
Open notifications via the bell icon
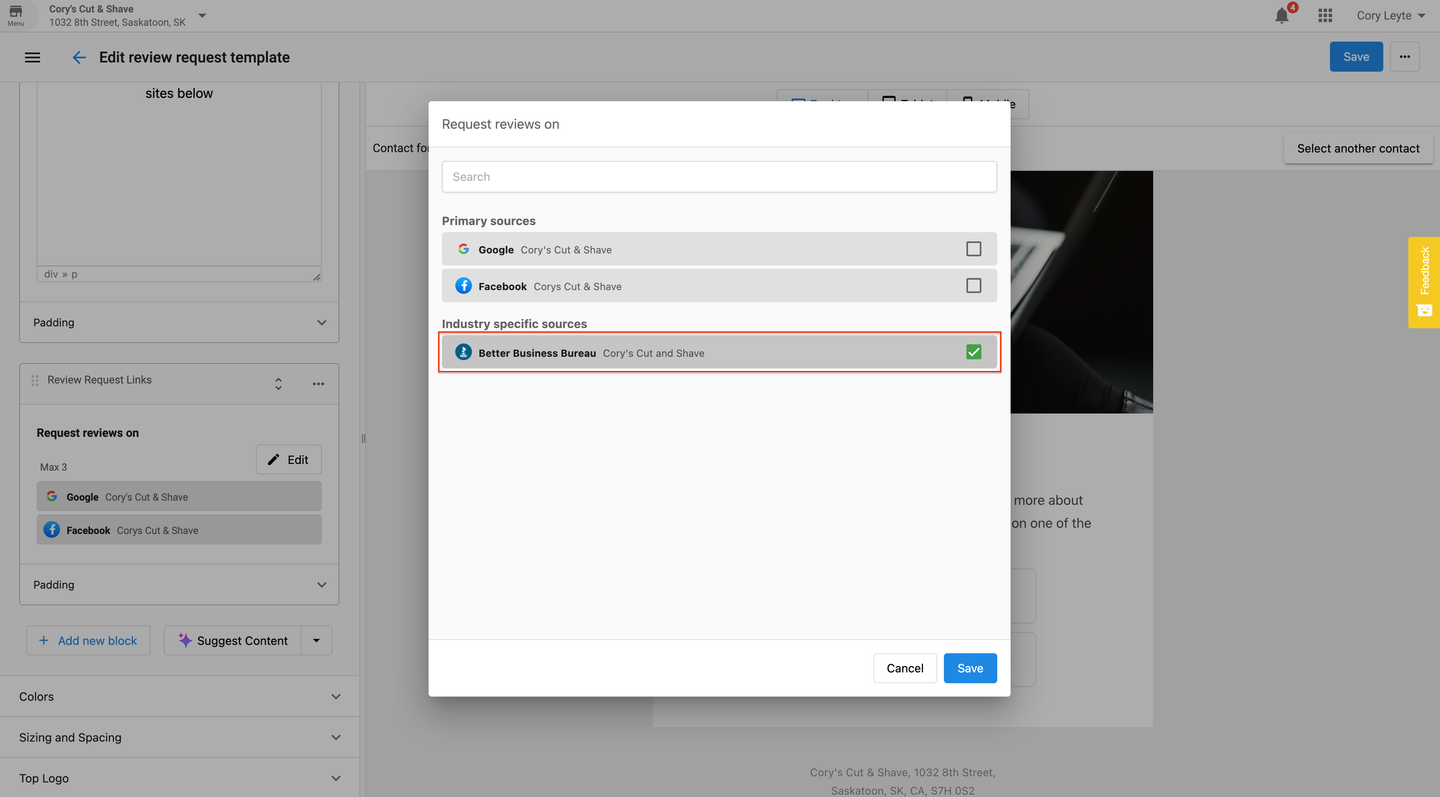tap(1282, 15)
